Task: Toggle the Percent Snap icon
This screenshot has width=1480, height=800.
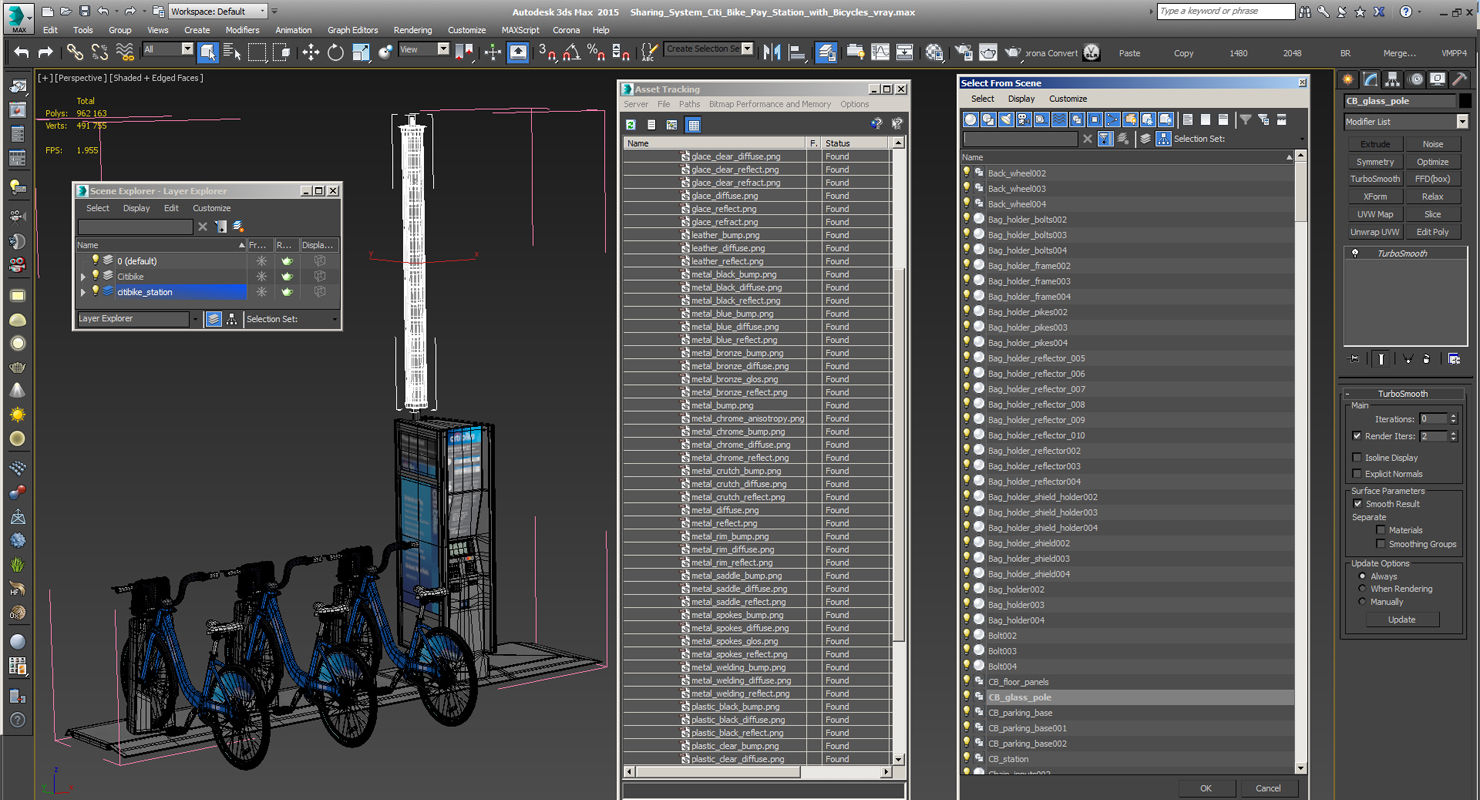Action: pyautogui.click(x=596, y=52)
